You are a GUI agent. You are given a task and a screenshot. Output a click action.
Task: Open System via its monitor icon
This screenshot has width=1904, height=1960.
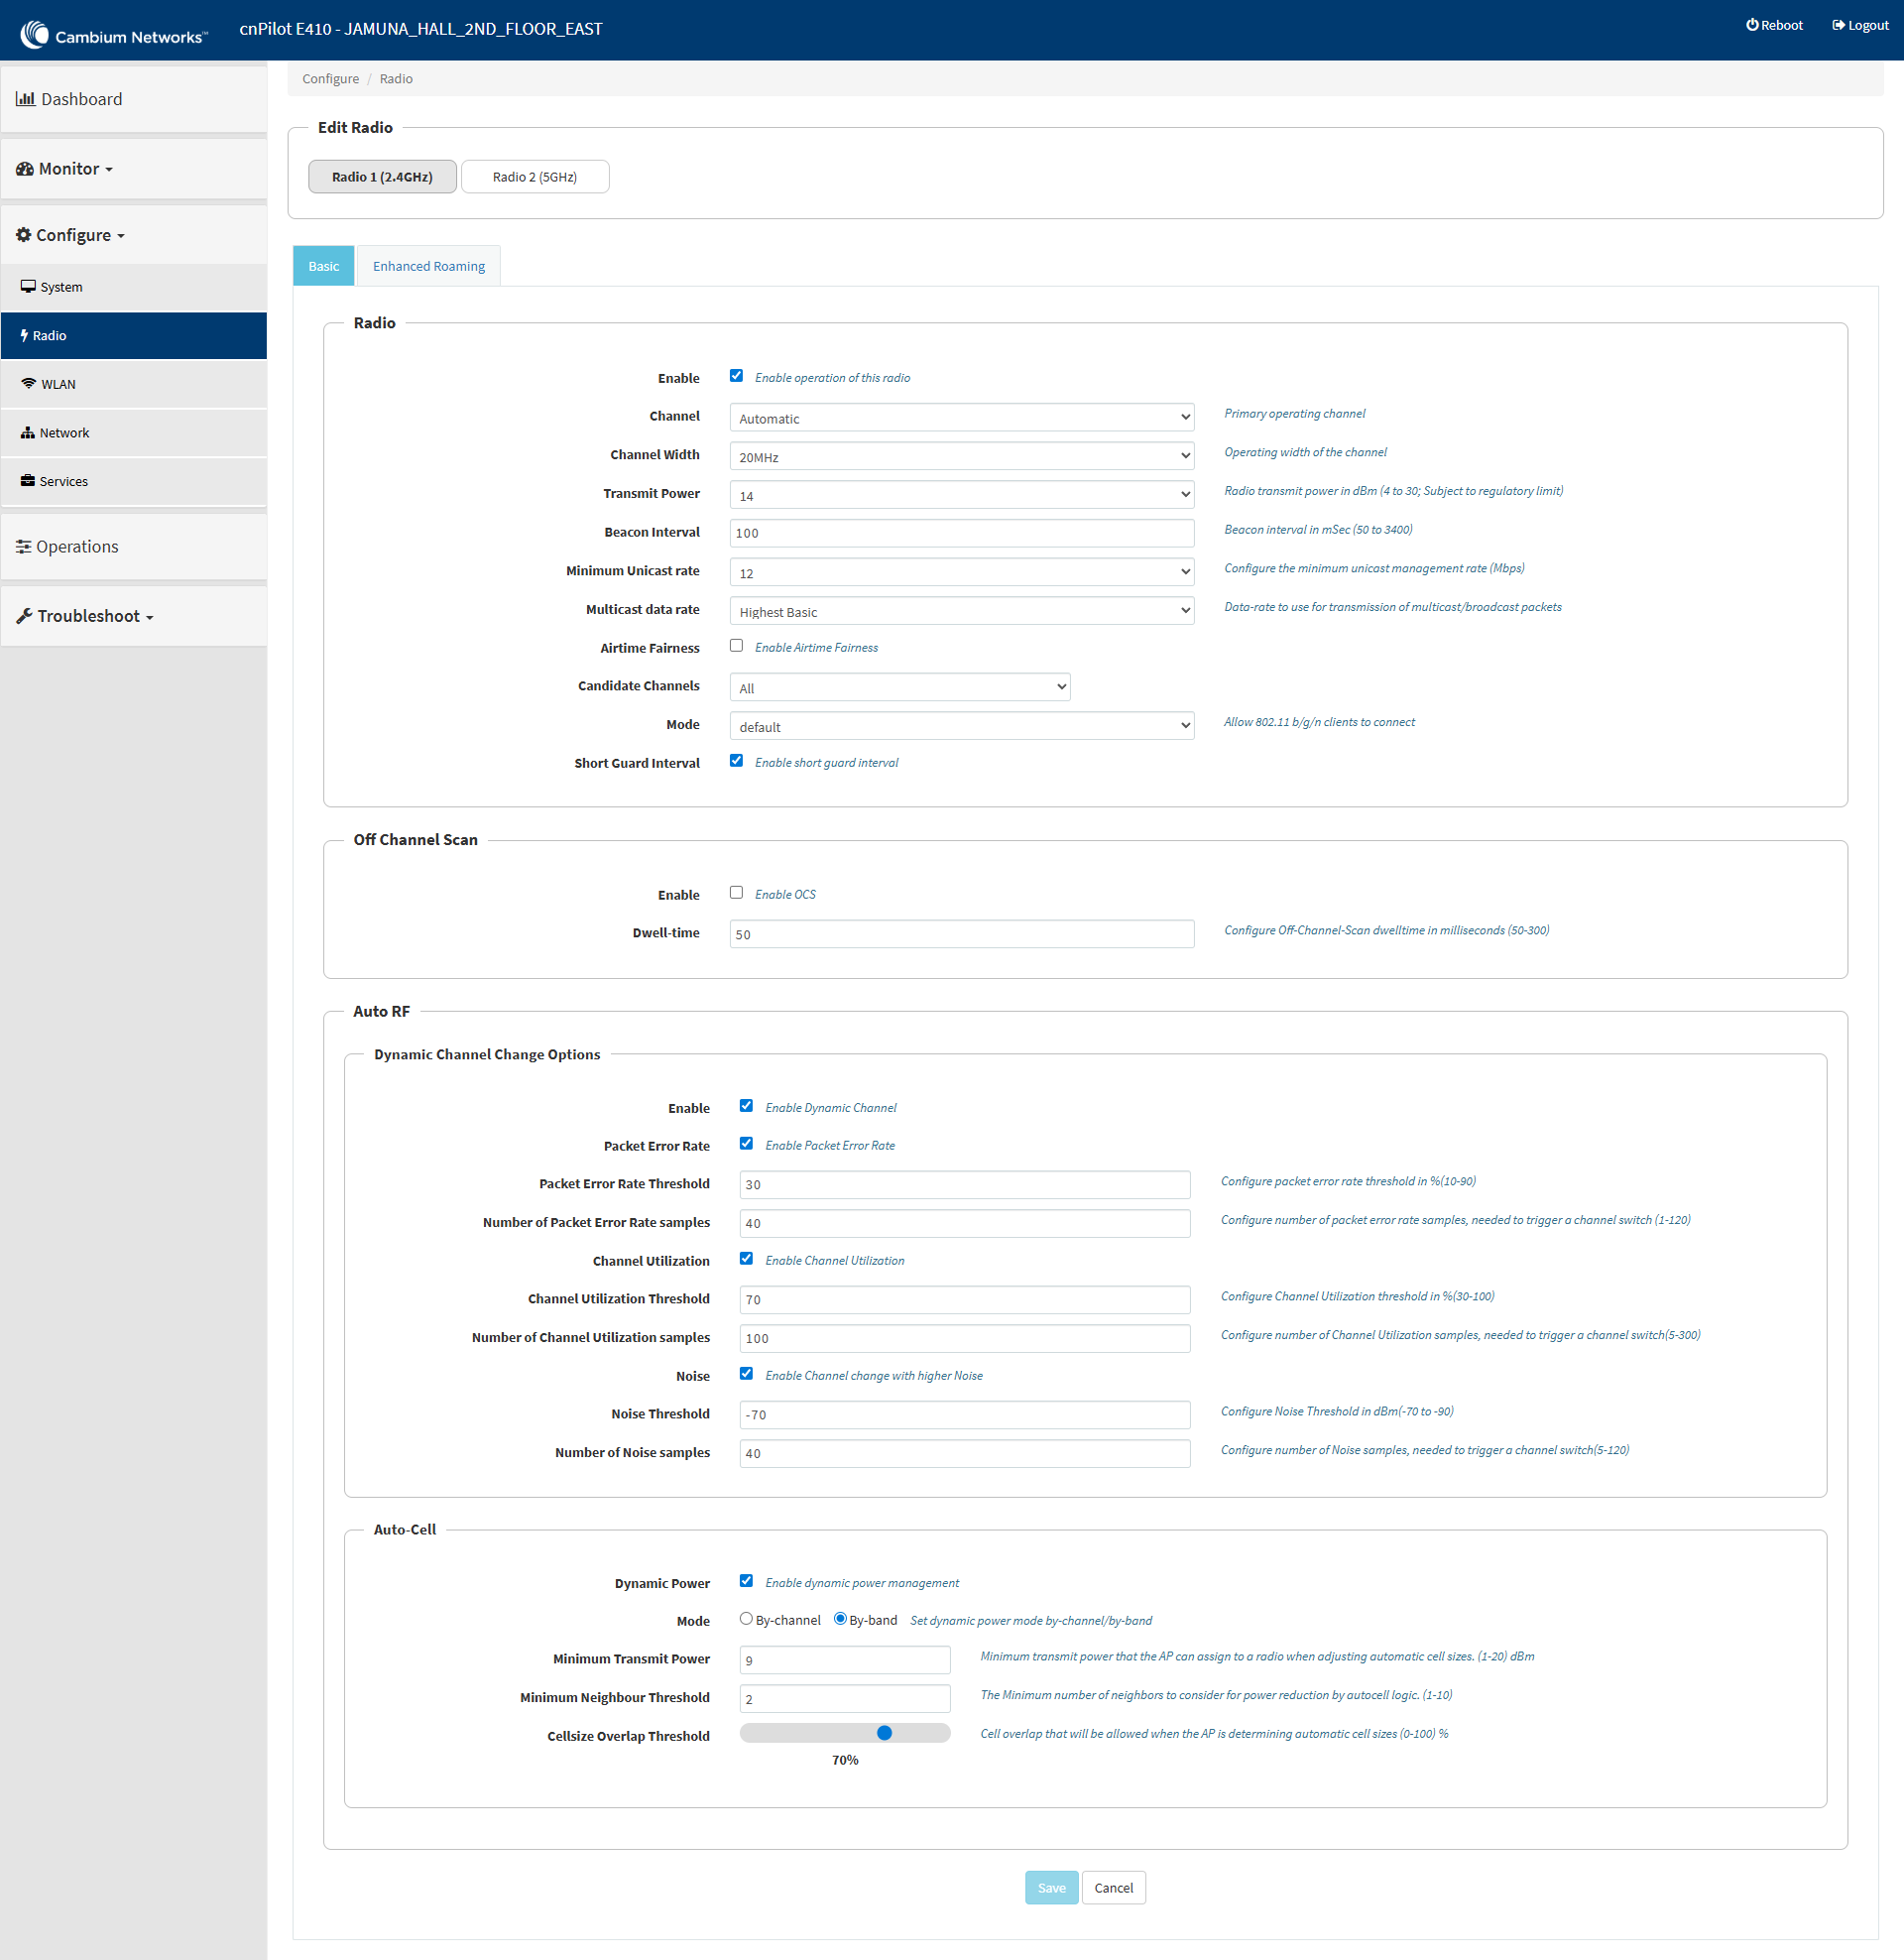(x=28, y=287)
